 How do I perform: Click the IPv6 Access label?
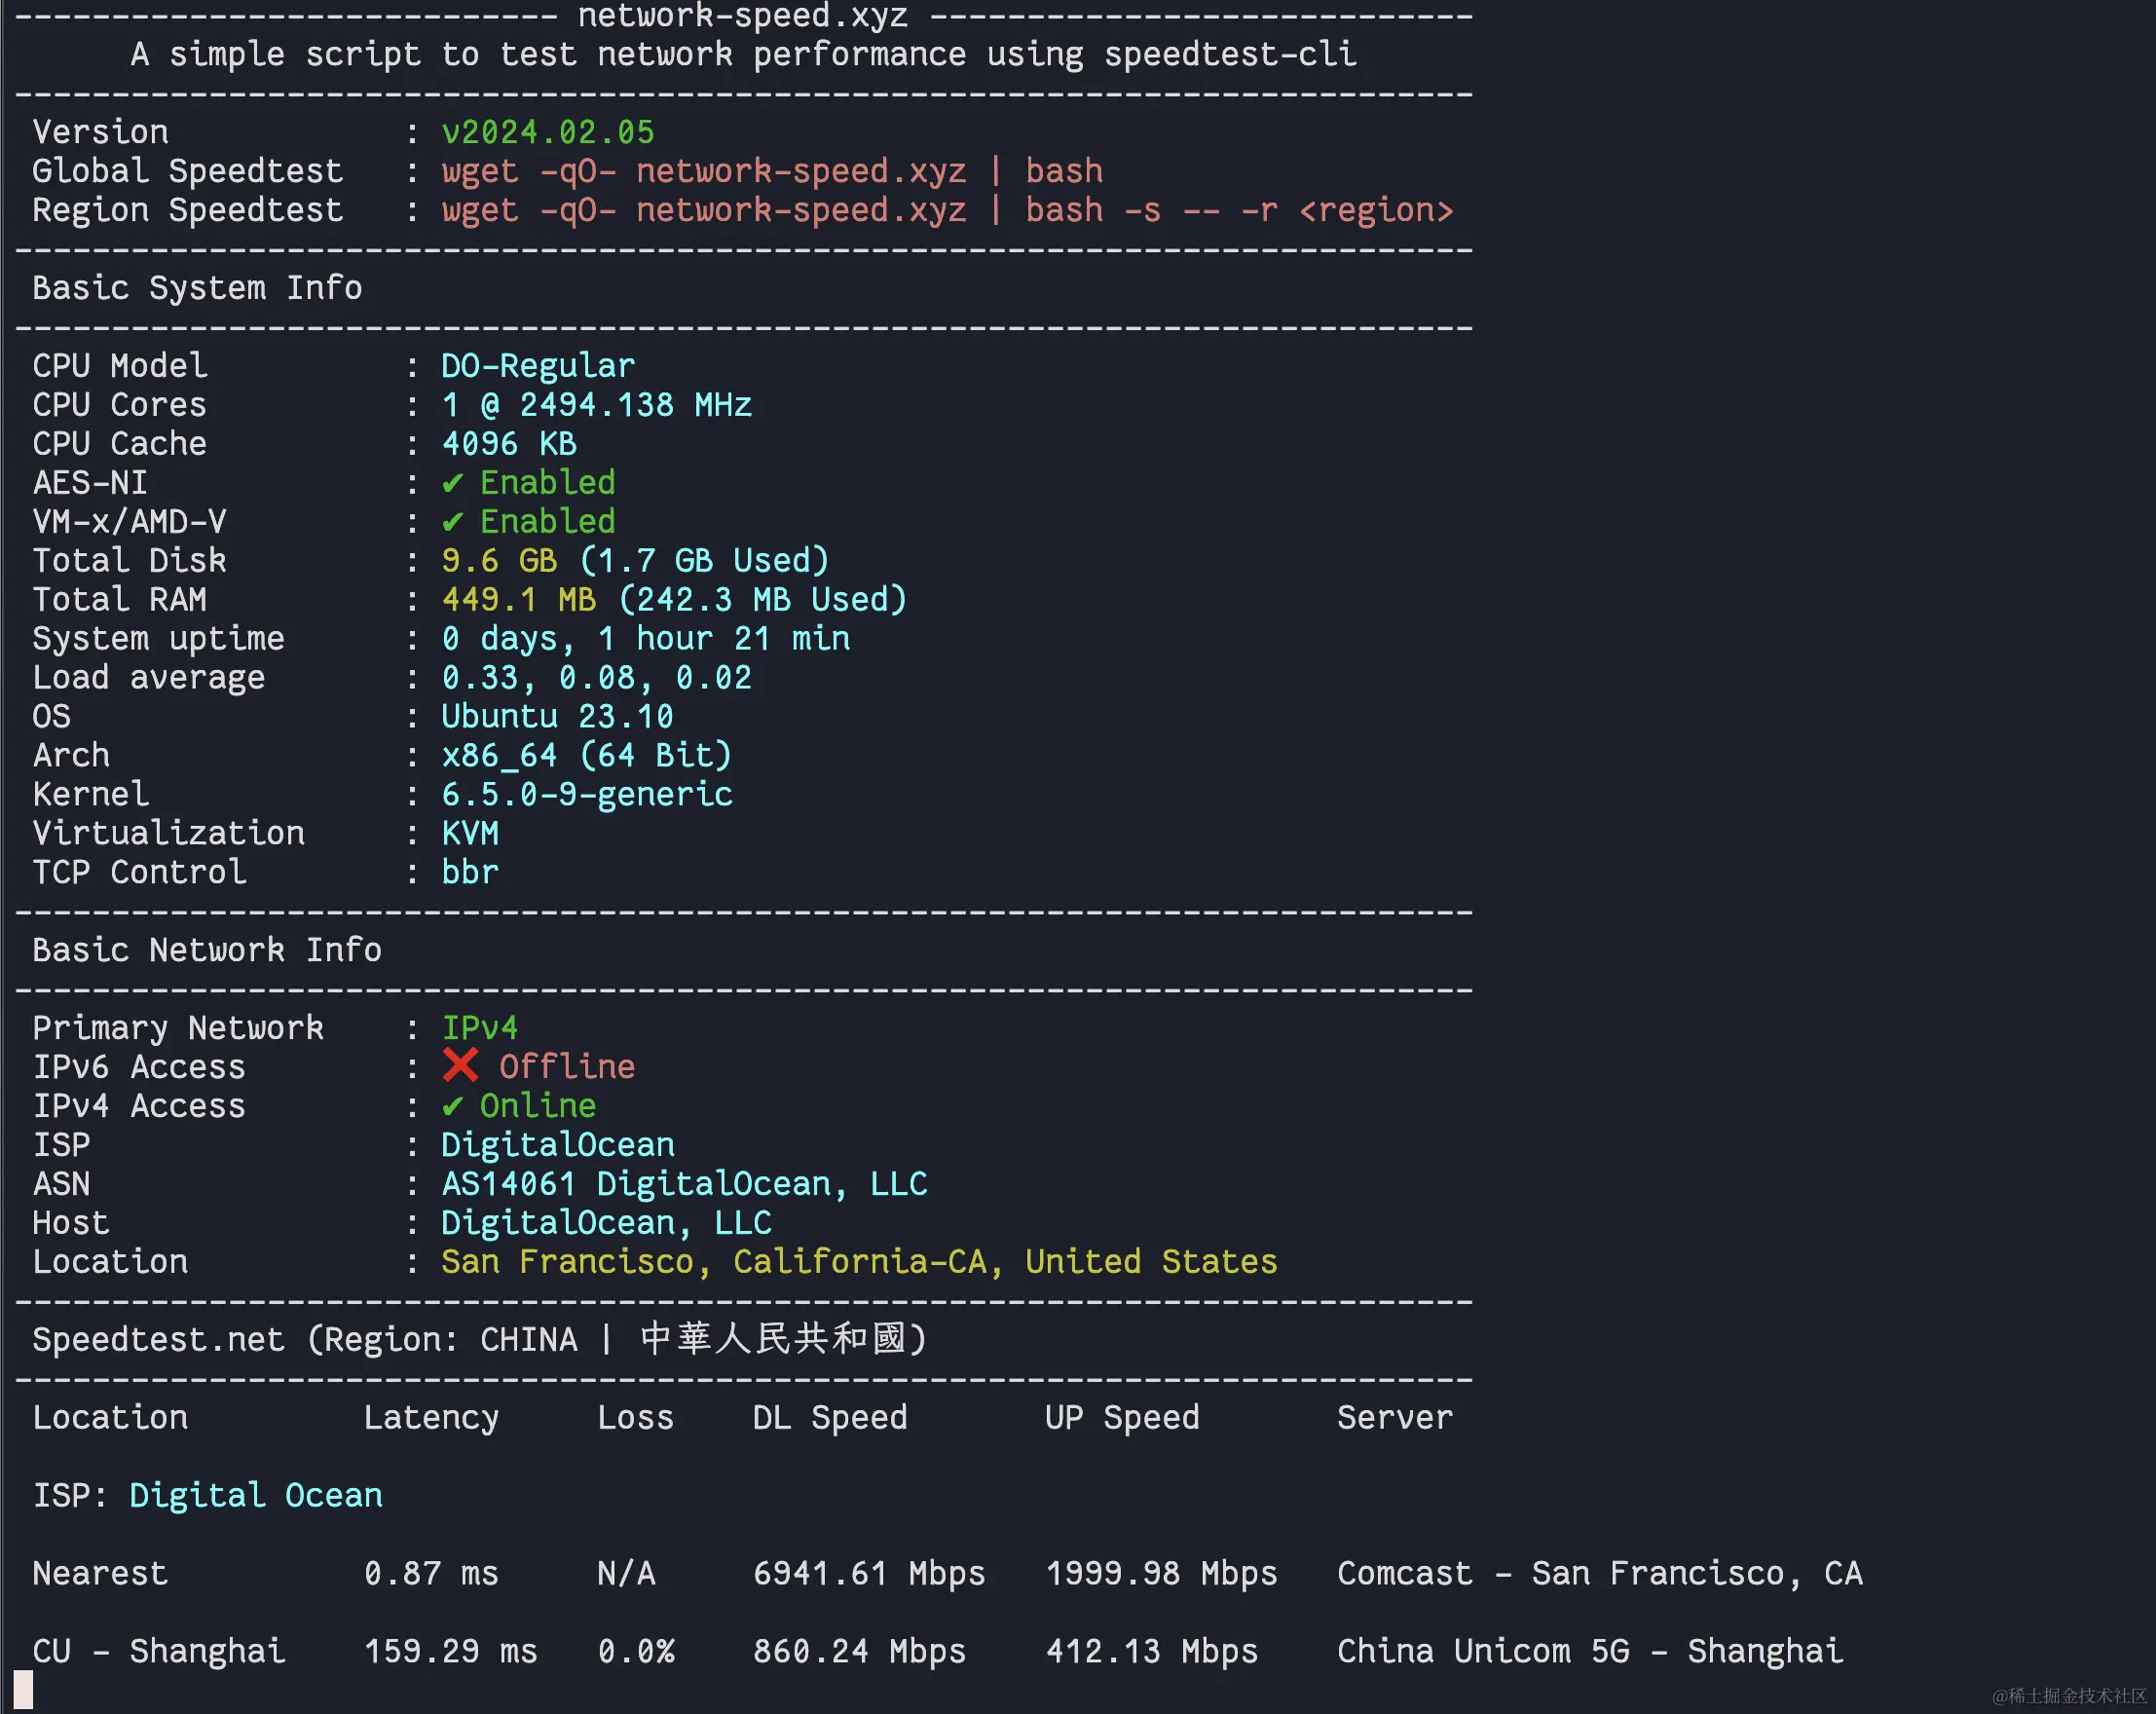click(x=139, y=1067)
